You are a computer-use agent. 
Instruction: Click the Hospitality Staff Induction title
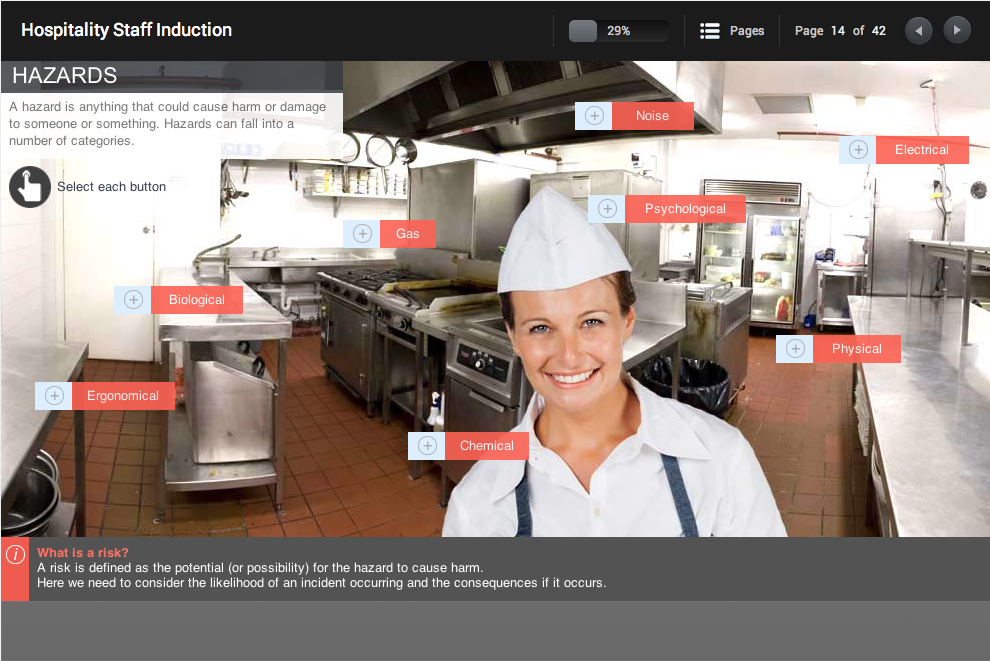[x=126, y=30]
